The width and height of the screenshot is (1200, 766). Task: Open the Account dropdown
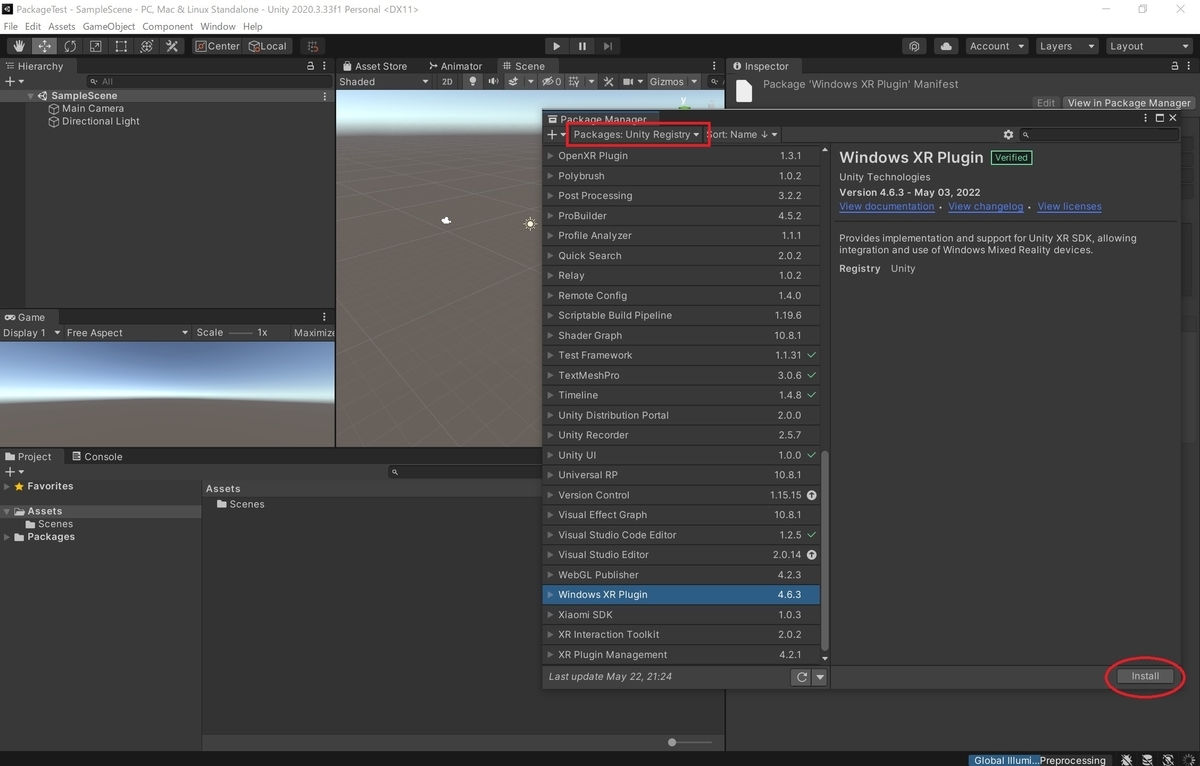[996, 46]
